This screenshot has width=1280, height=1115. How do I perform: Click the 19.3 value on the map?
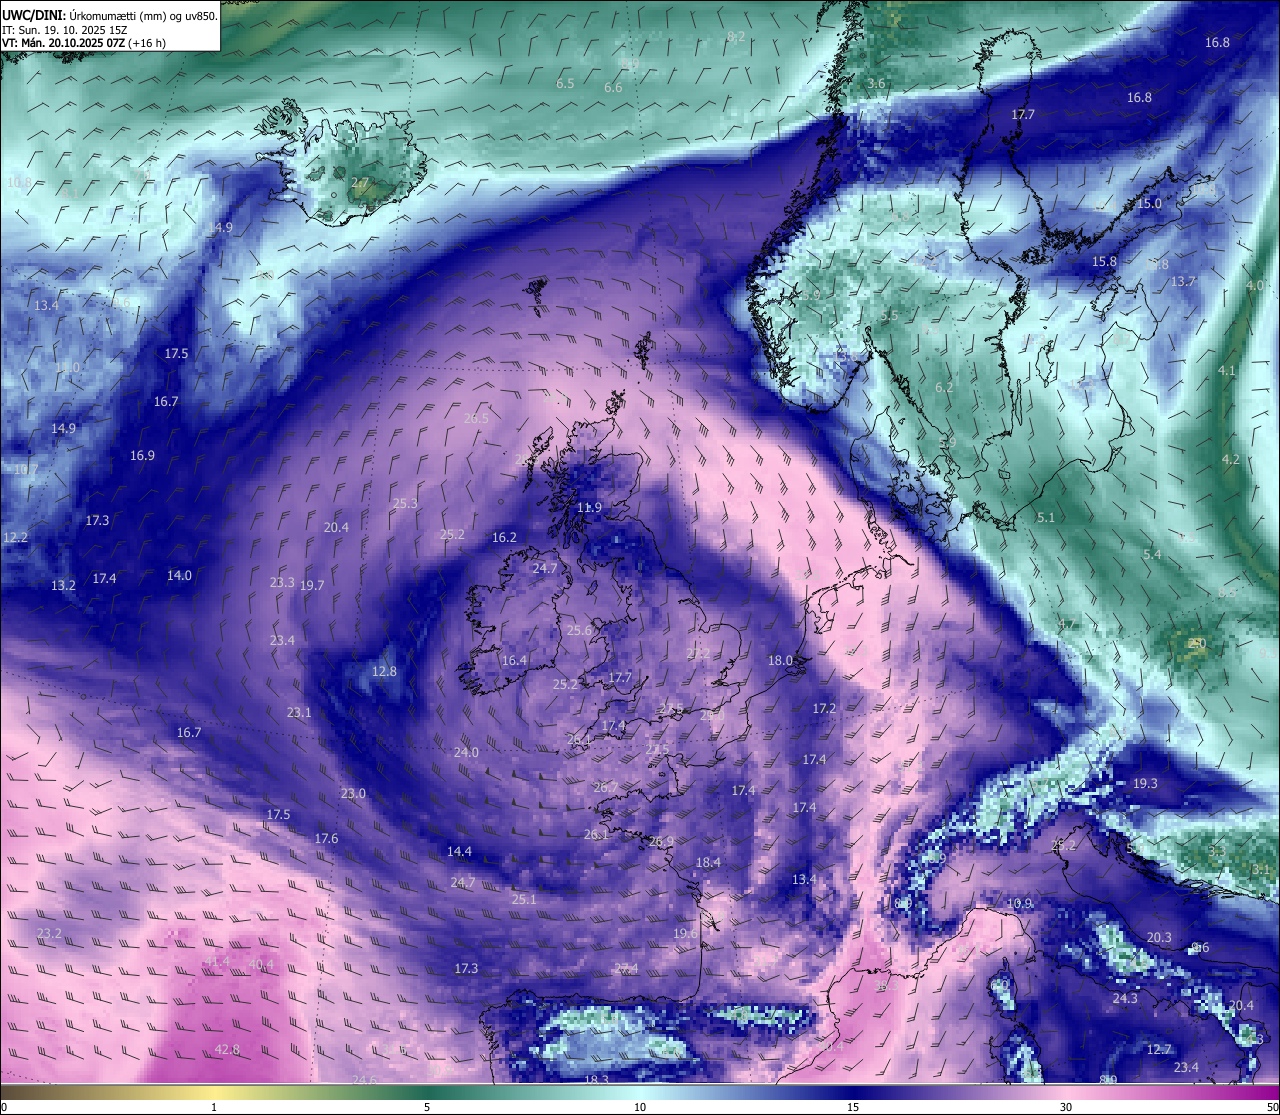[1145, 783]
